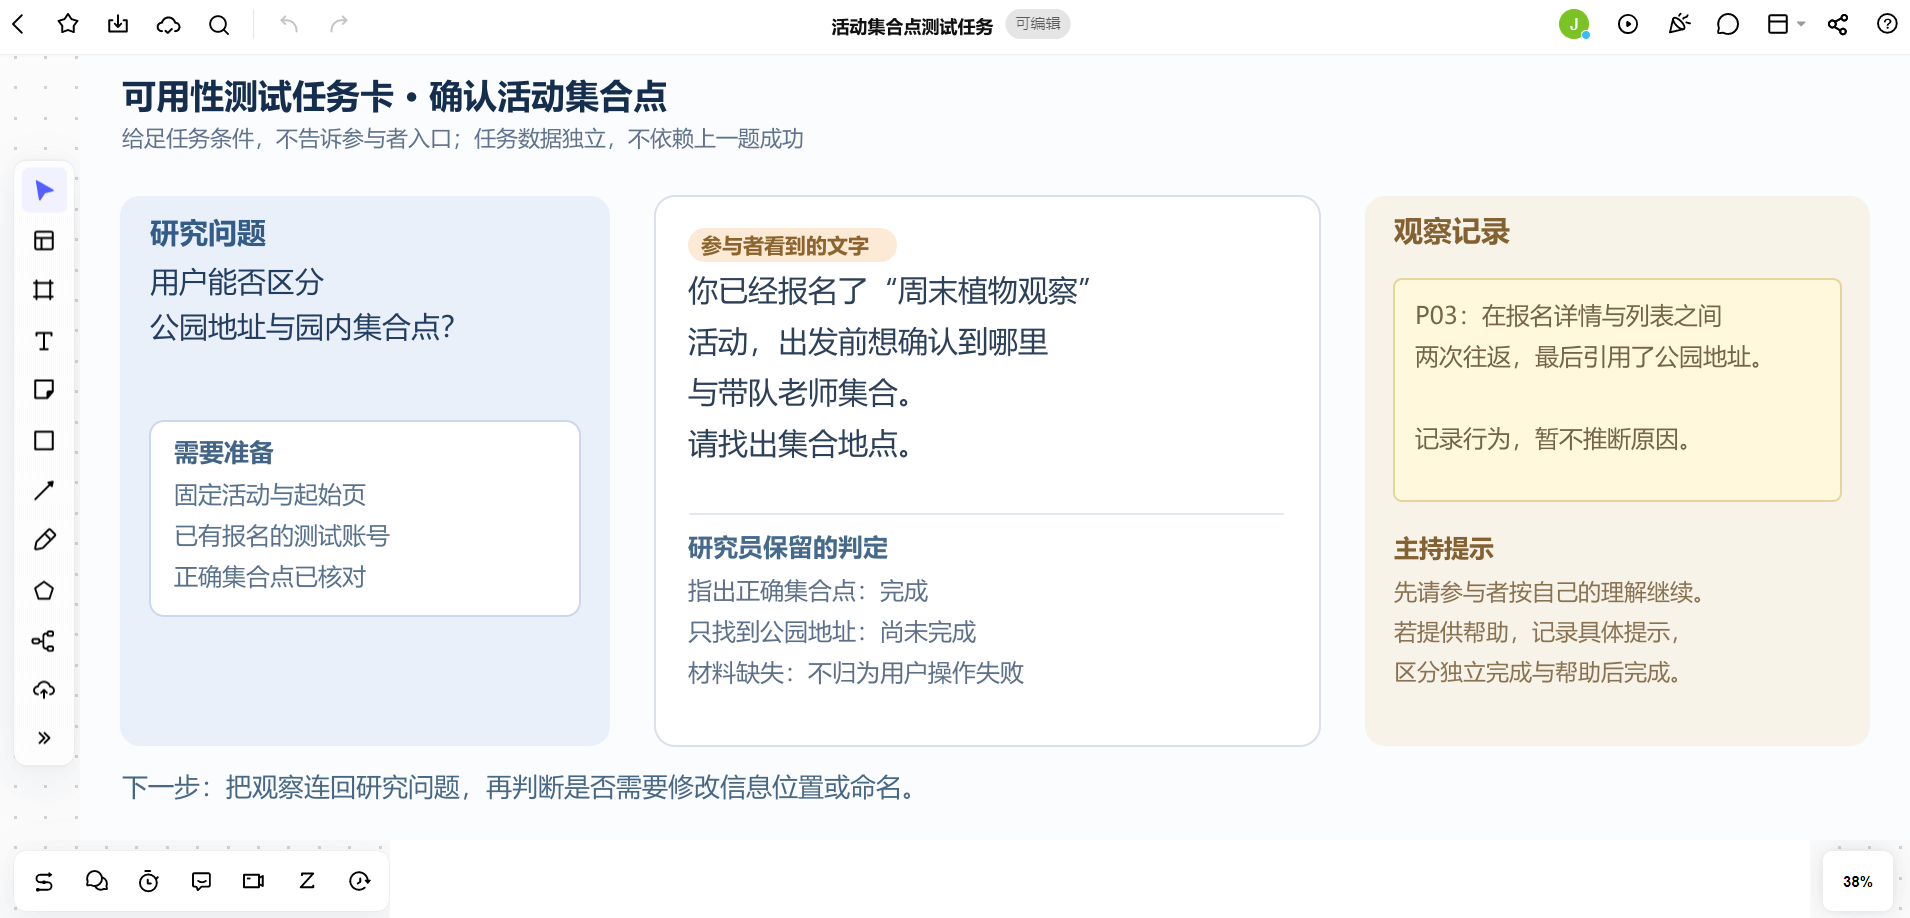Viewport: 1910px width, 918px height.
Task: Start presentation with the play icon
Action: tap(1628, 24)
